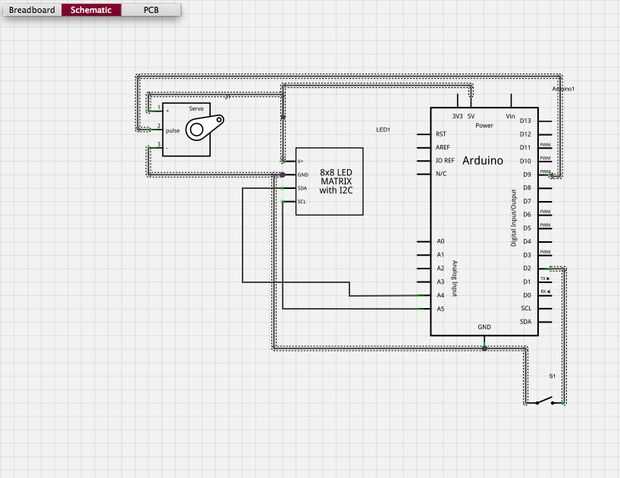This screenshot has width=620, height=478.
Task: Click the Arduino GND pin label
Action: (x=484, y=327)
